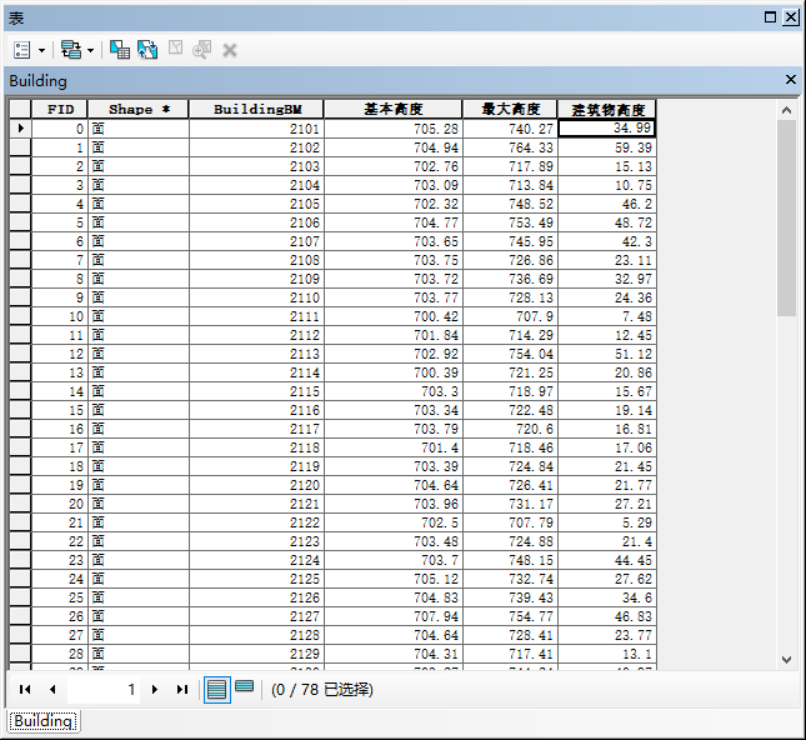Select row for FID 20
The height and width of the screenshot is (740, 806).
click(21, 504)
